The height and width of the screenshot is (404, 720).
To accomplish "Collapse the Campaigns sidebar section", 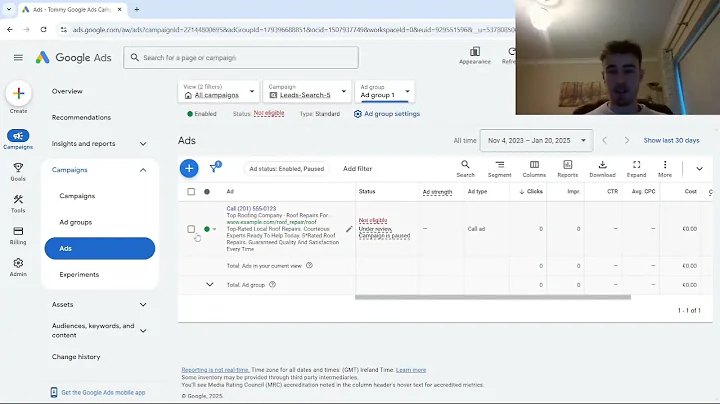I will [x=143, y=170].
